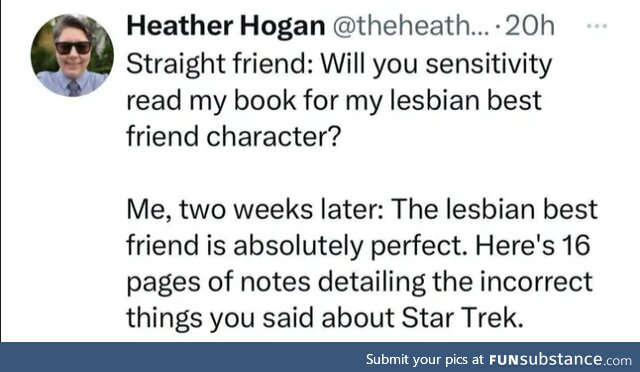The height and width of the screenshot is (372, 640).
Task: Click the 'friend character?' line
Action: [233, 136]
